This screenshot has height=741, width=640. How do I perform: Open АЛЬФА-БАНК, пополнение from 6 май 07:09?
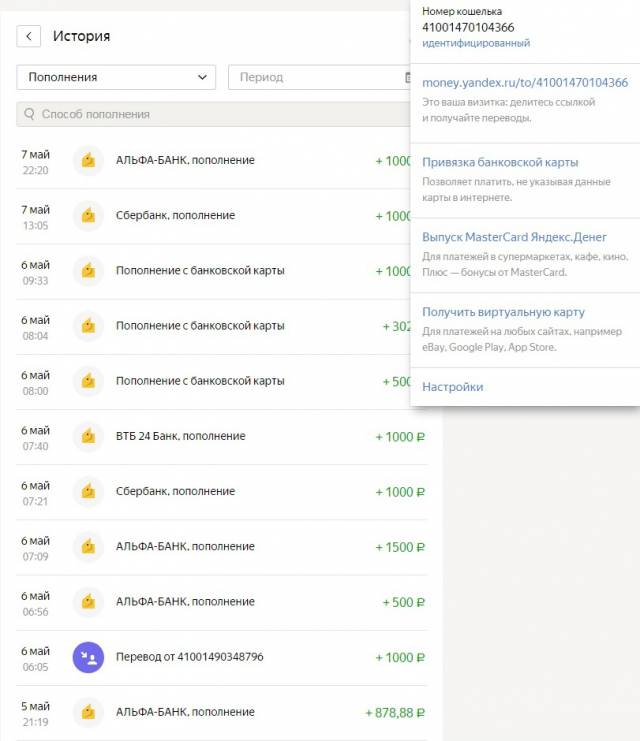185,546
